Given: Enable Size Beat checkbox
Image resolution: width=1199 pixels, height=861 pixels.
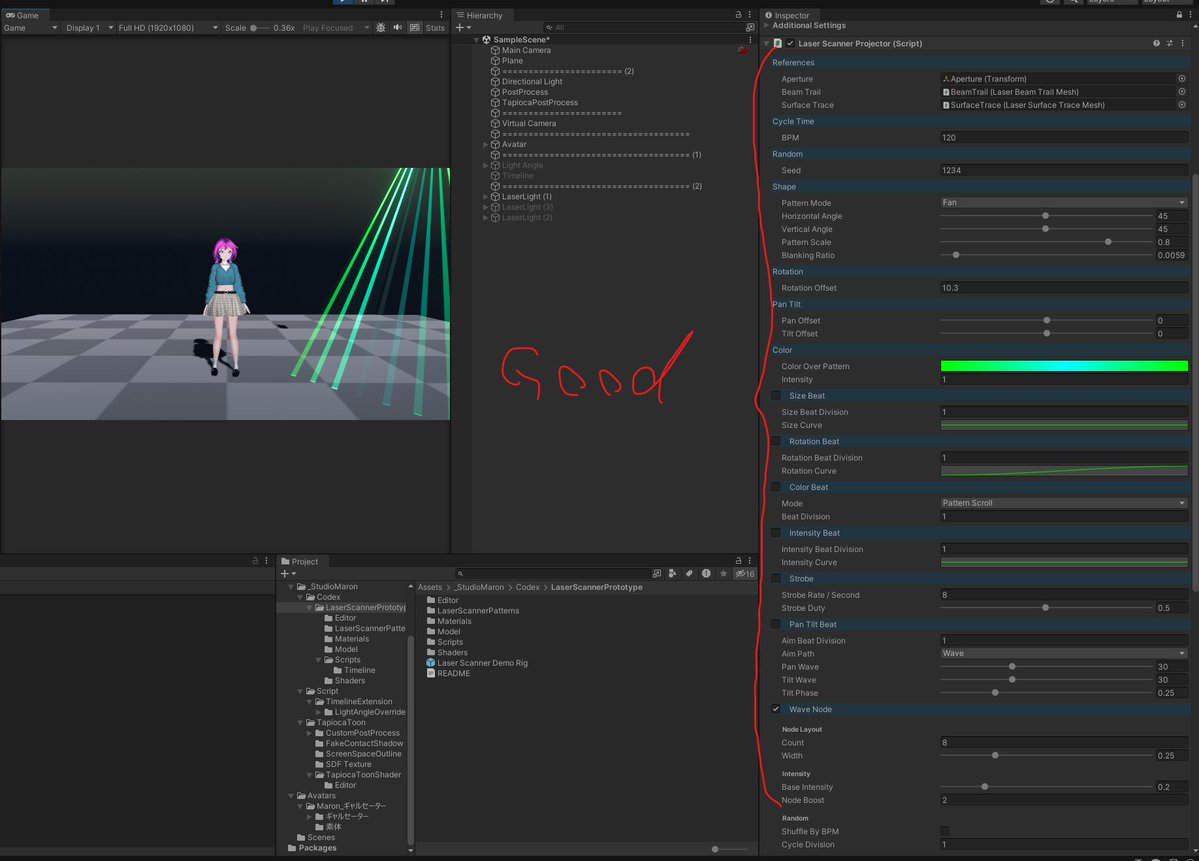Looking at the screenshot, I should coord(776,396).
